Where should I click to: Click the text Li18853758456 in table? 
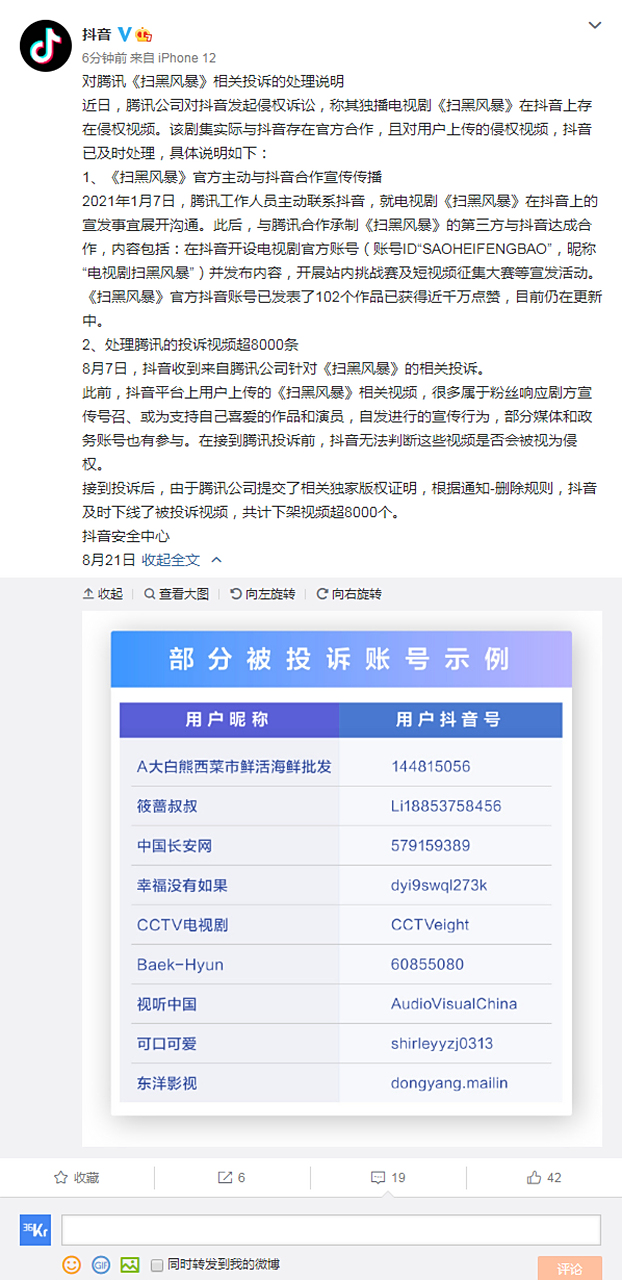446,806
